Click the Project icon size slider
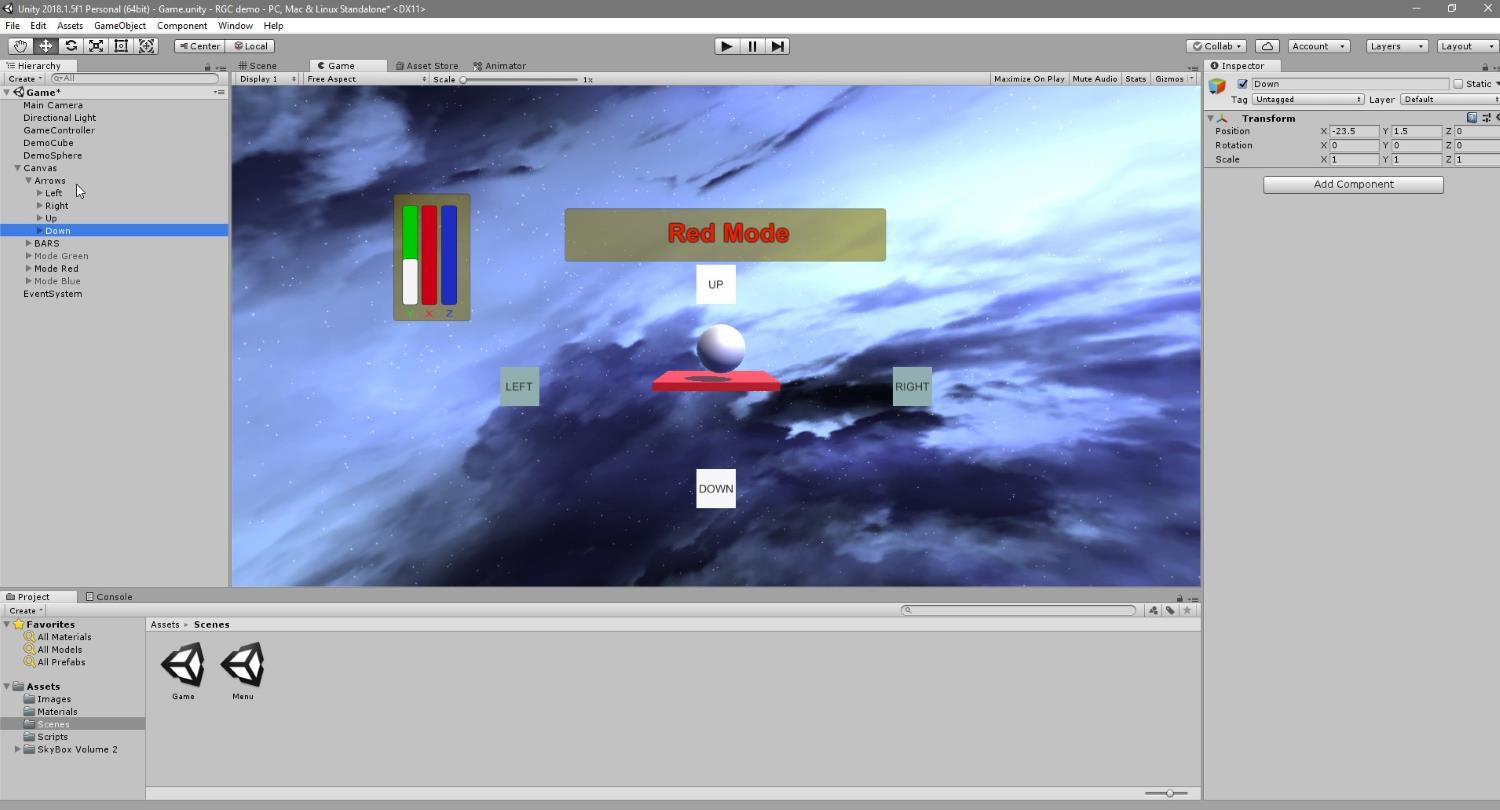1500x810 pixels. pos(1167,793)
